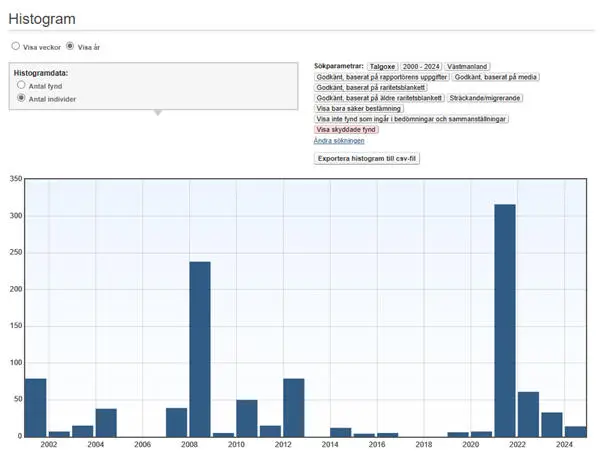602x459 pixels.
Task: Select the 'Visa veckor' radio button
Action: click(15, 46)
